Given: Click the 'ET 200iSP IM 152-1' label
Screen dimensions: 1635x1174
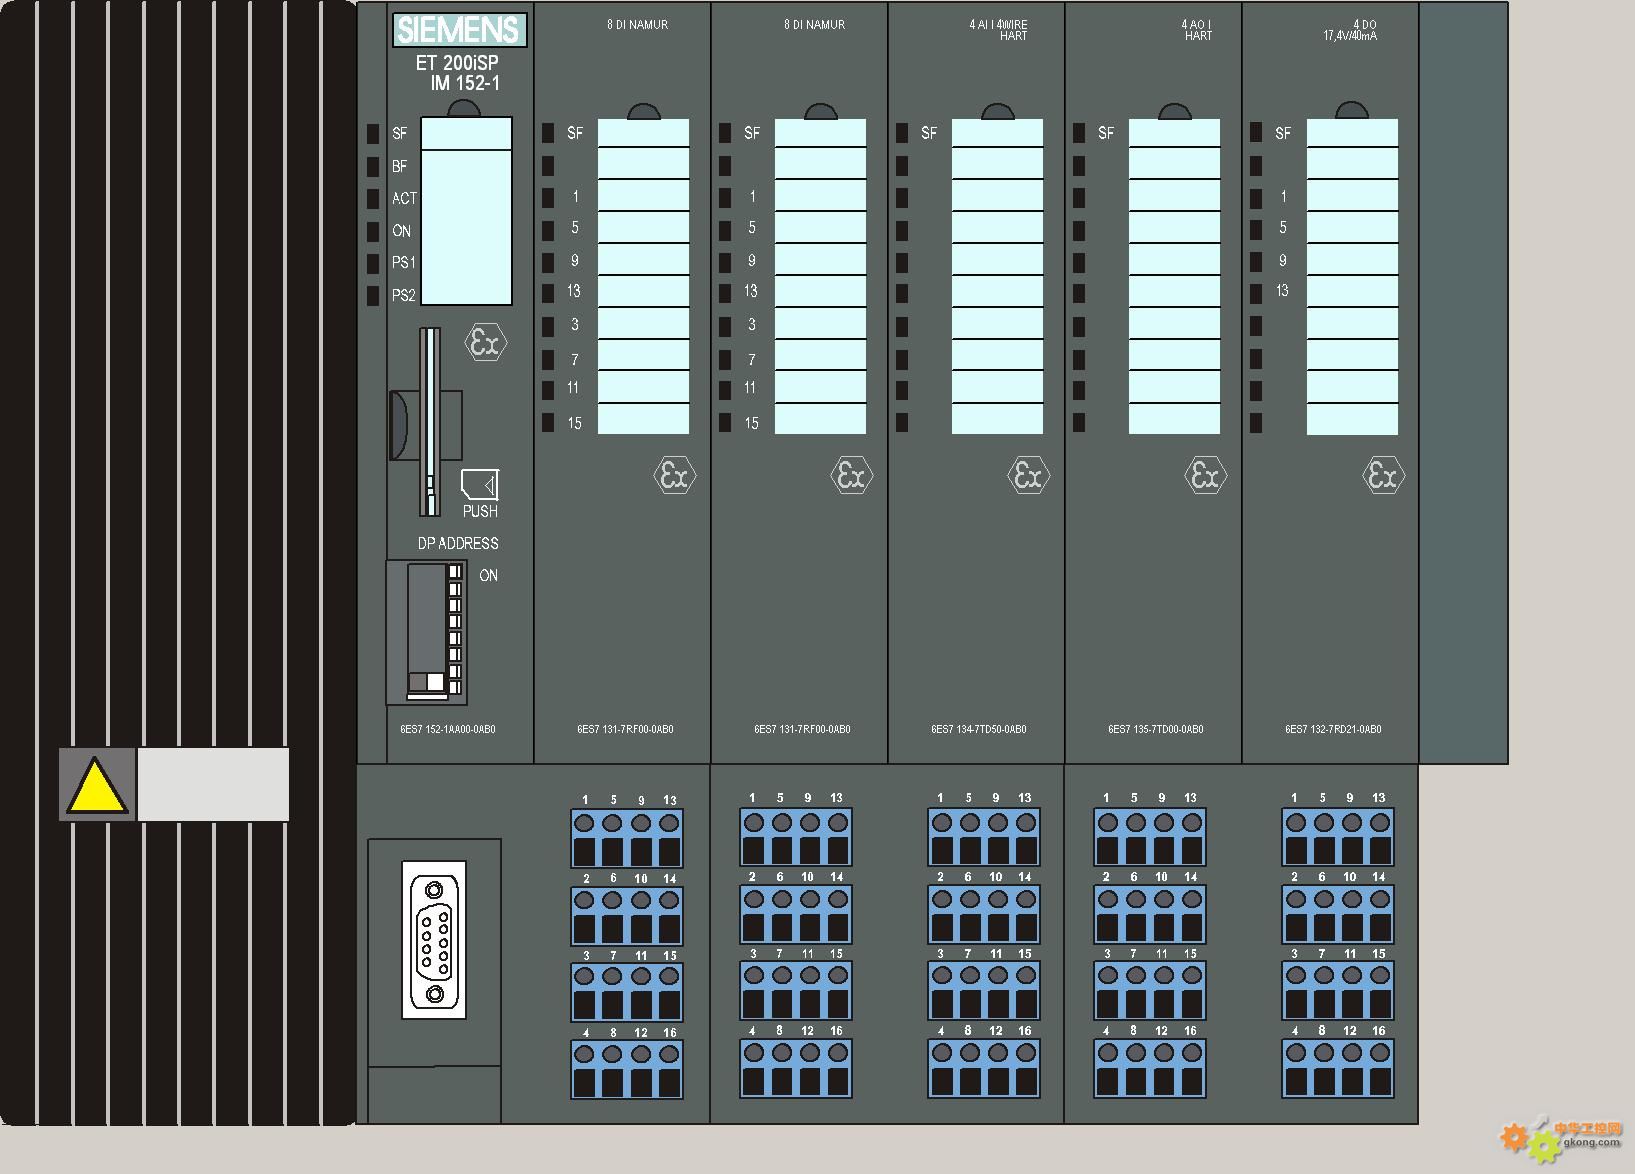Looking at the screenshot, I should point(457,73).
